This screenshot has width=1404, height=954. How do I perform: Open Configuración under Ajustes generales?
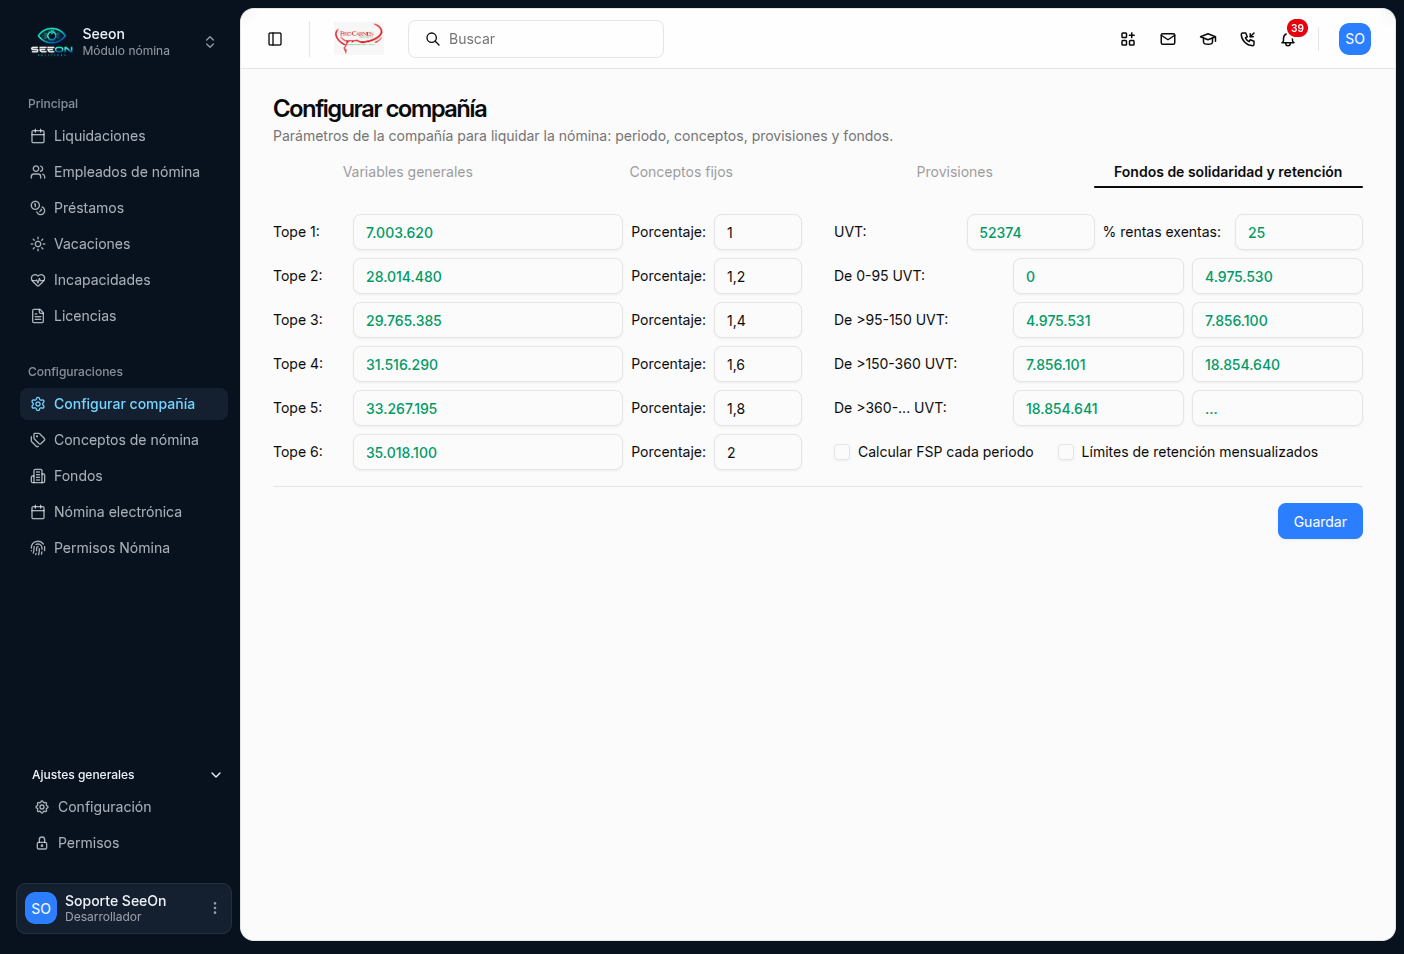coord(126,807)
